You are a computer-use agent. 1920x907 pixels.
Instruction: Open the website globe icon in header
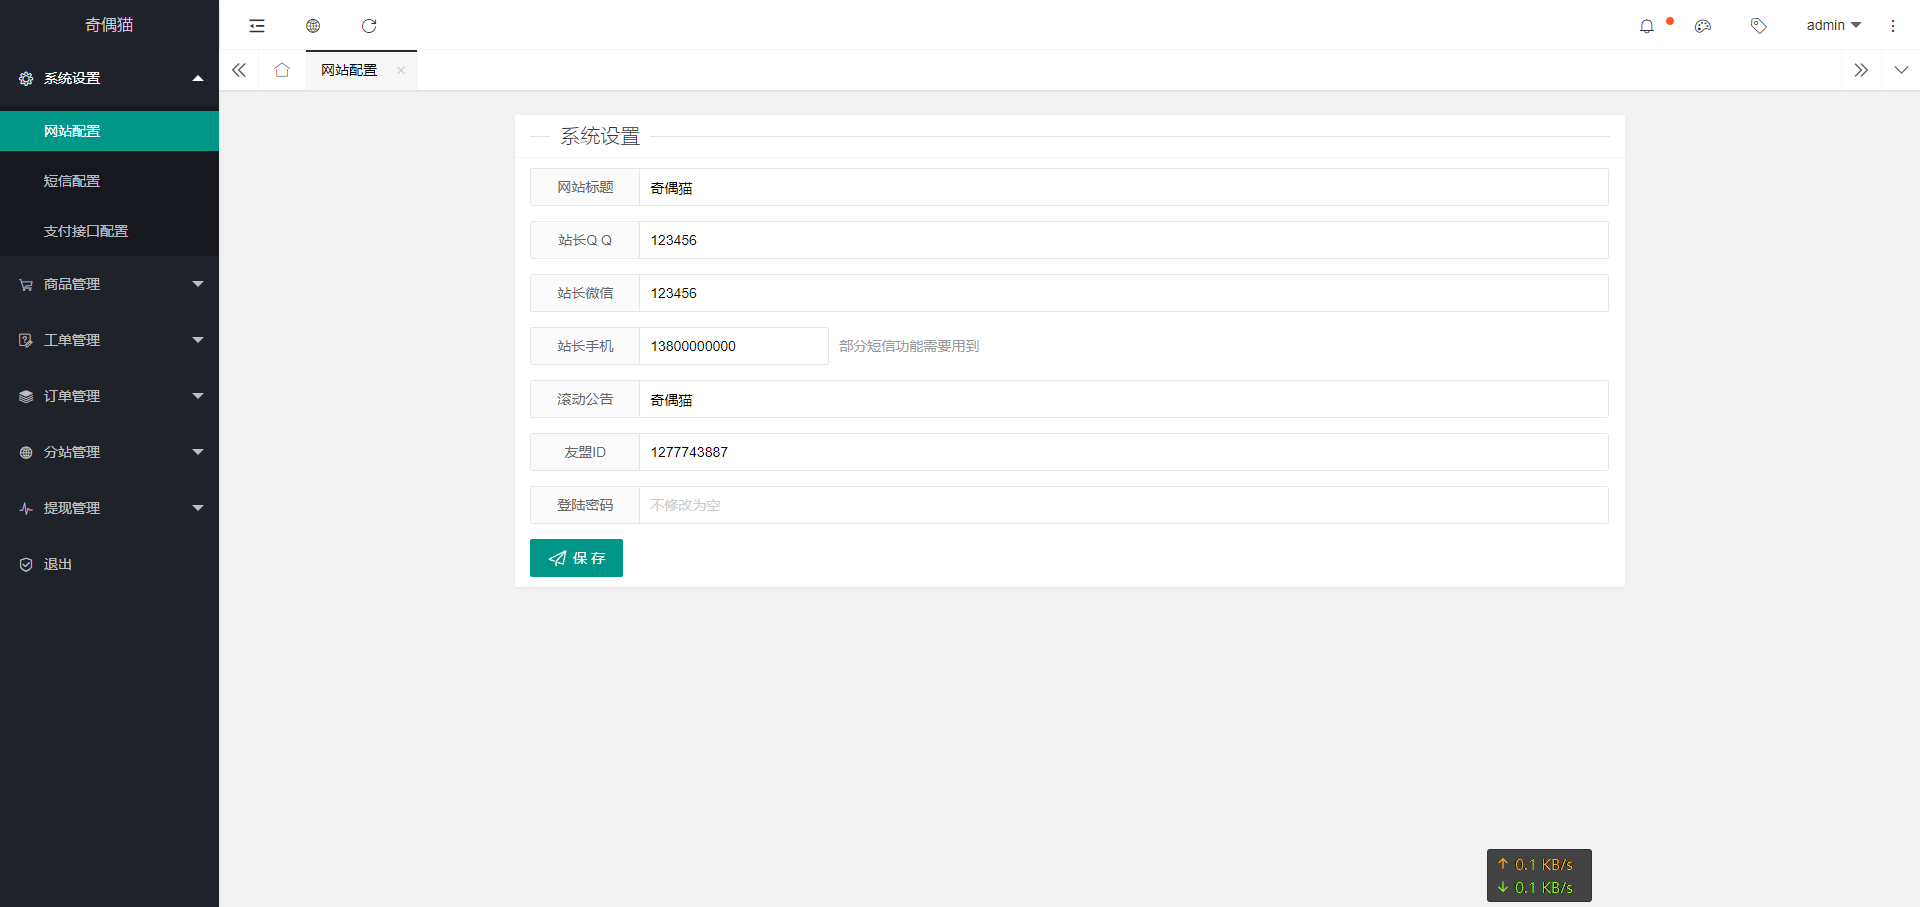coord(313,26)
